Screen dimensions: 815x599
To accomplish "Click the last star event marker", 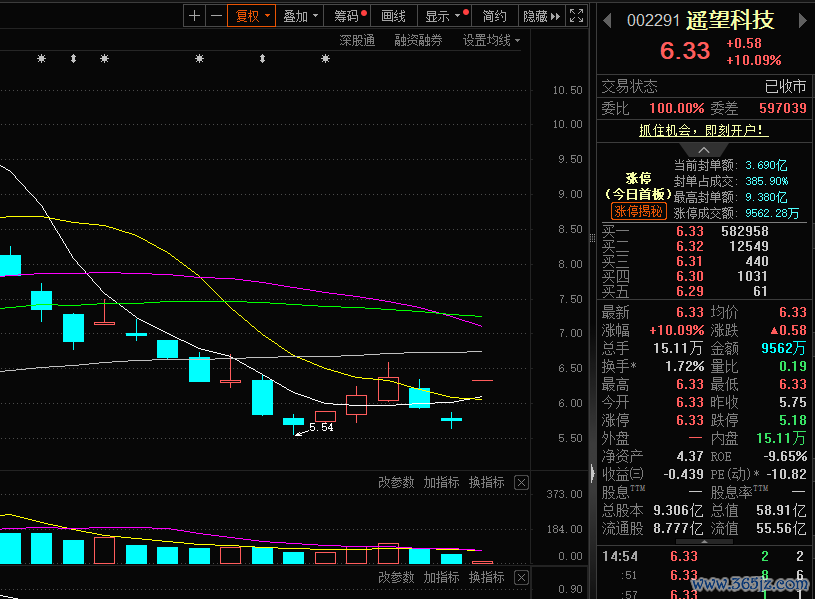I will pyautogui.click(x=325, y=59).
